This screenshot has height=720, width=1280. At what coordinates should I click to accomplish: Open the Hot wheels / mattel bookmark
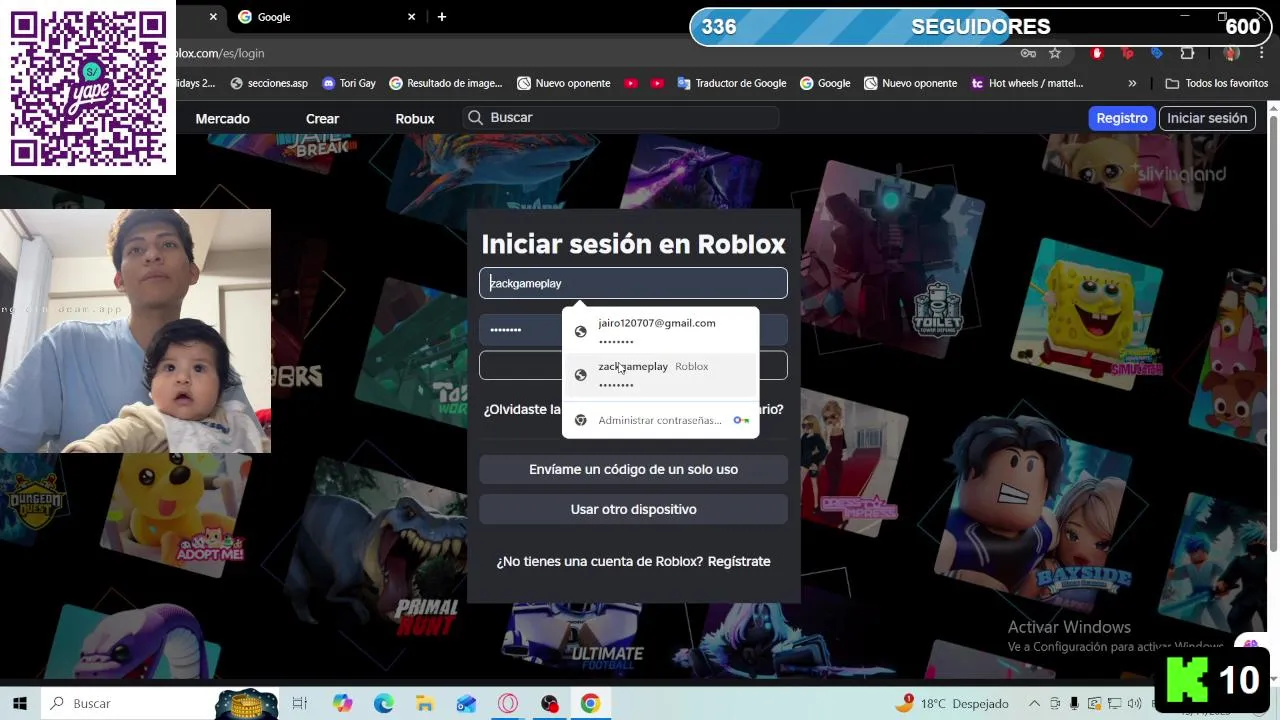1027,83
